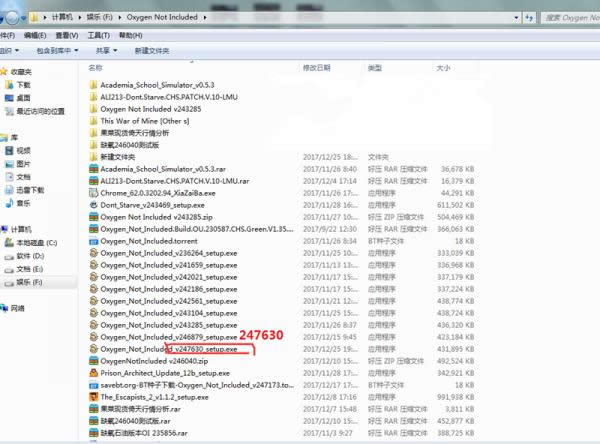Open the 迅雷下载 library

28,189
